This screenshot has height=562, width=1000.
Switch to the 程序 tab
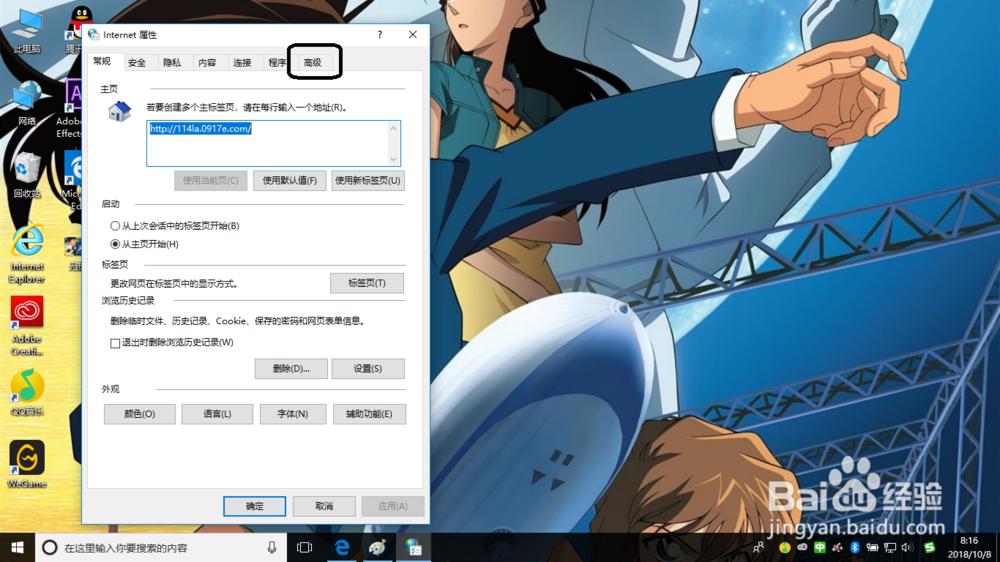point(277,63)
